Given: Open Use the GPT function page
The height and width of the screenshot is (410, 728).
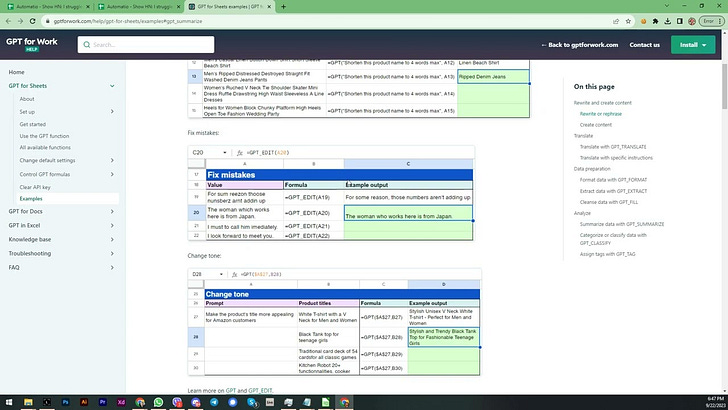Looking at the screenshot, I should tap(44, 136).
